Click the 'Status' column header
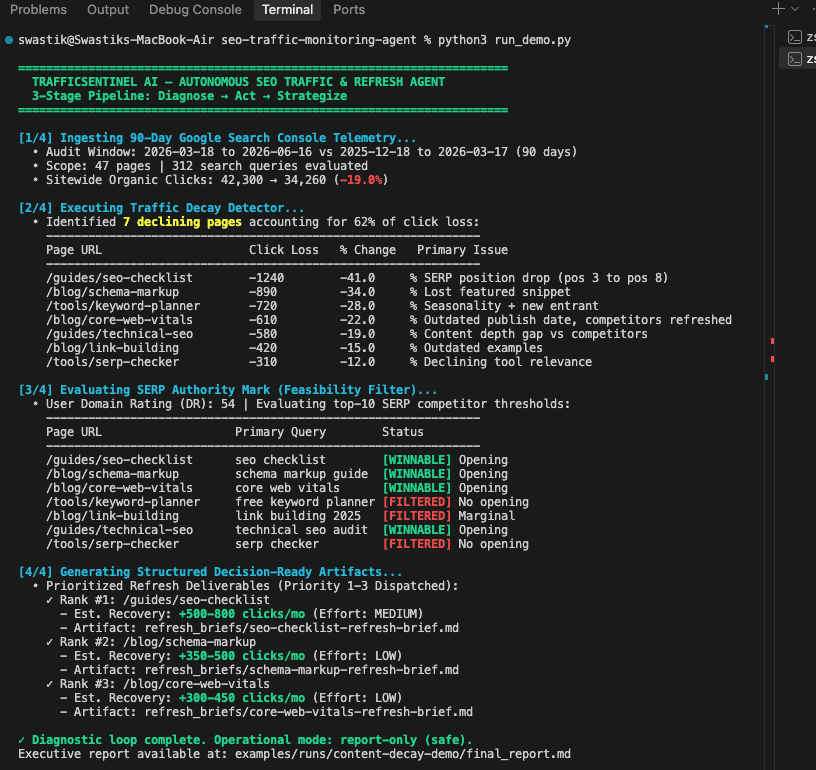Image resolution: width=816 pixels, height=770 pixels. point(403,432)
